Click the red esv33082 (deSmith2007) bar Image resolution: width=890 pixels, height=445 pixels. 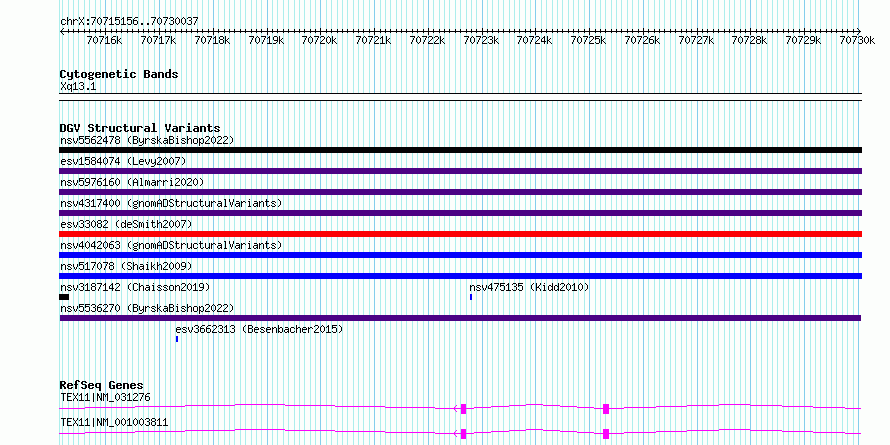click(x=460, y=234)
